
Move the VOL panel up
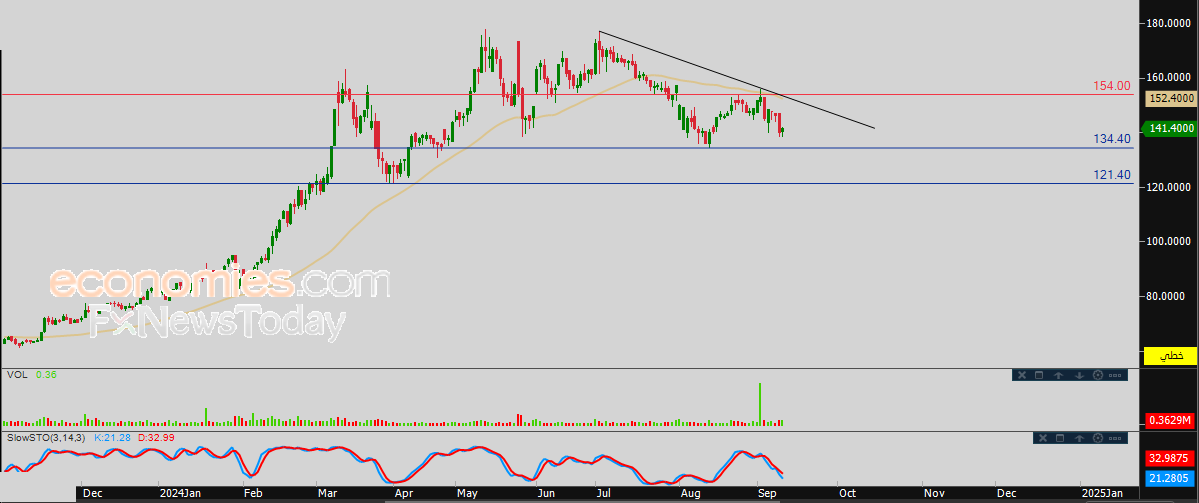coord(1058,375)
